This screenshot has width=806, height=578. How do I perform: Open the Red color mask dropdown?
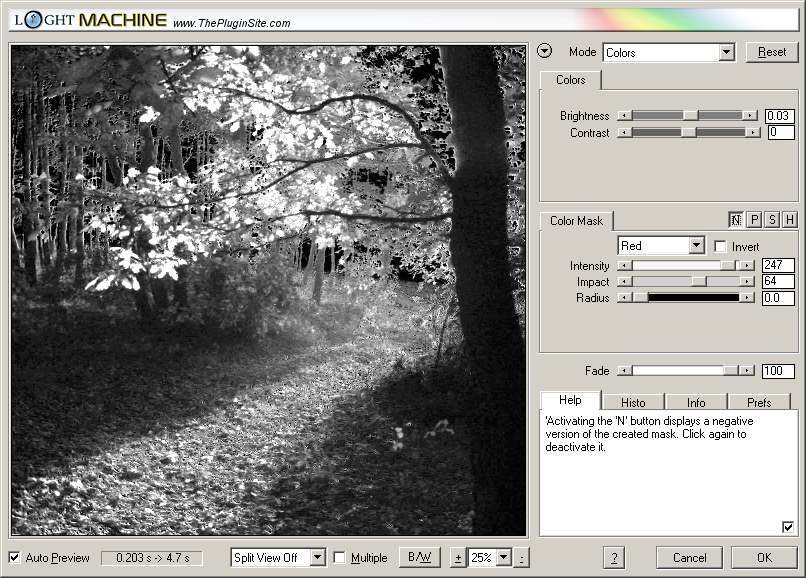(661, 246)
